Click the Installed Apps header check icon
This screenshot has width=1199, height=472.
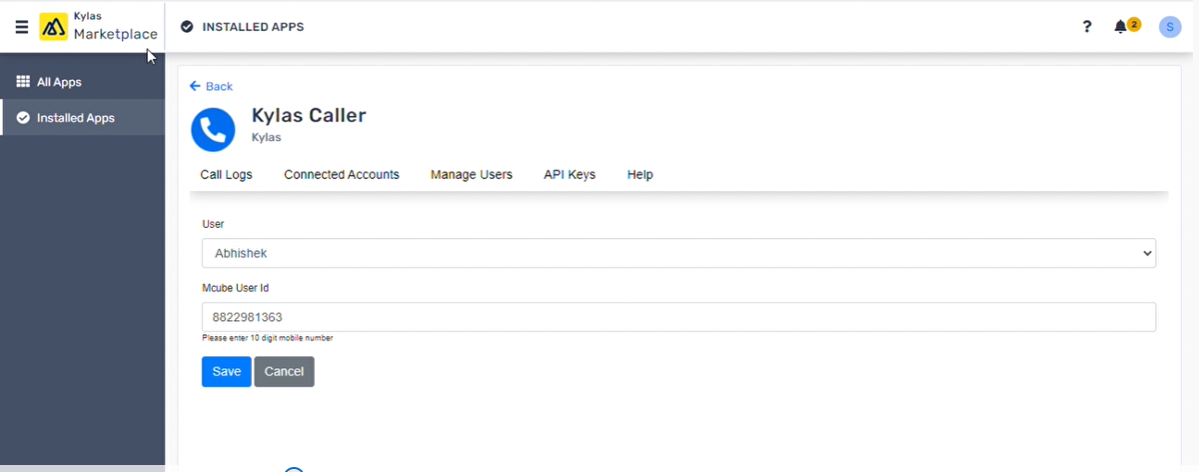click(x=187, y=27)
